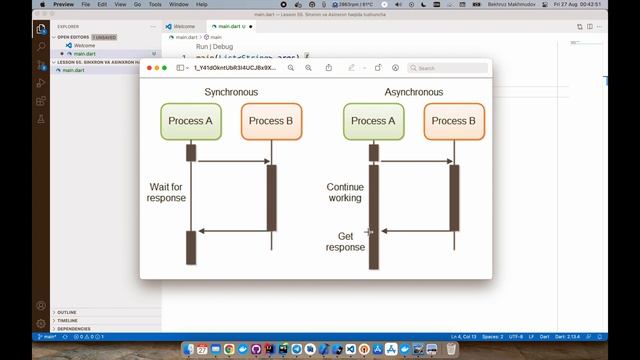Click the notifications bell in status bar
Screen dimensions: 640x360
point(600,337)
